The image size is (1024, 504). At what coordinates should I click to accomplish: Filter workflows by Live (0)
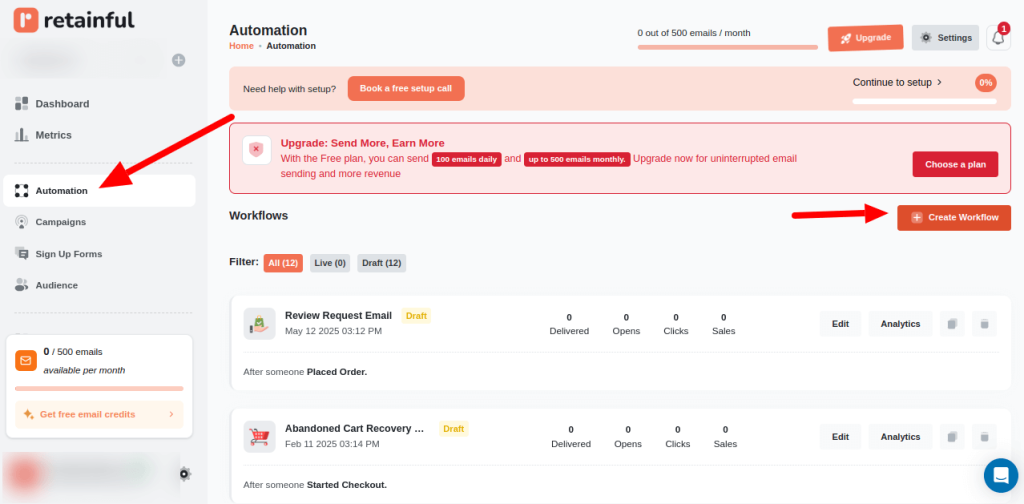(x=330, y=263)
